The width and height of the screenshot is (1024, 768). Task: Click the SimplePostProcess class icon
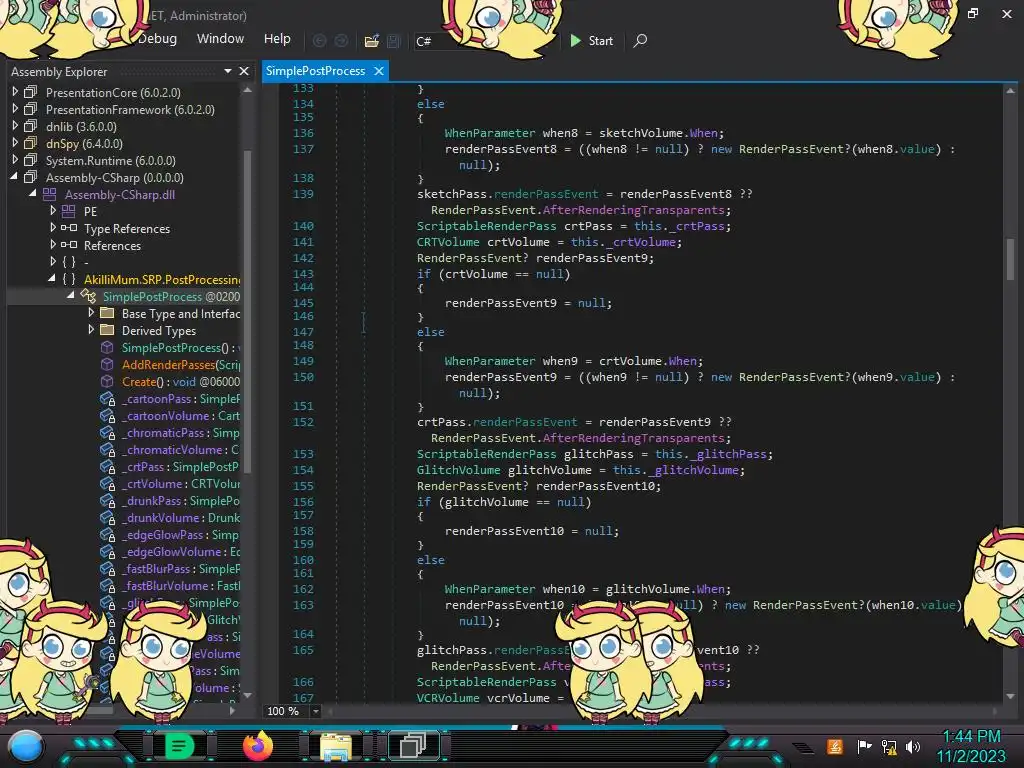[88, 296]
